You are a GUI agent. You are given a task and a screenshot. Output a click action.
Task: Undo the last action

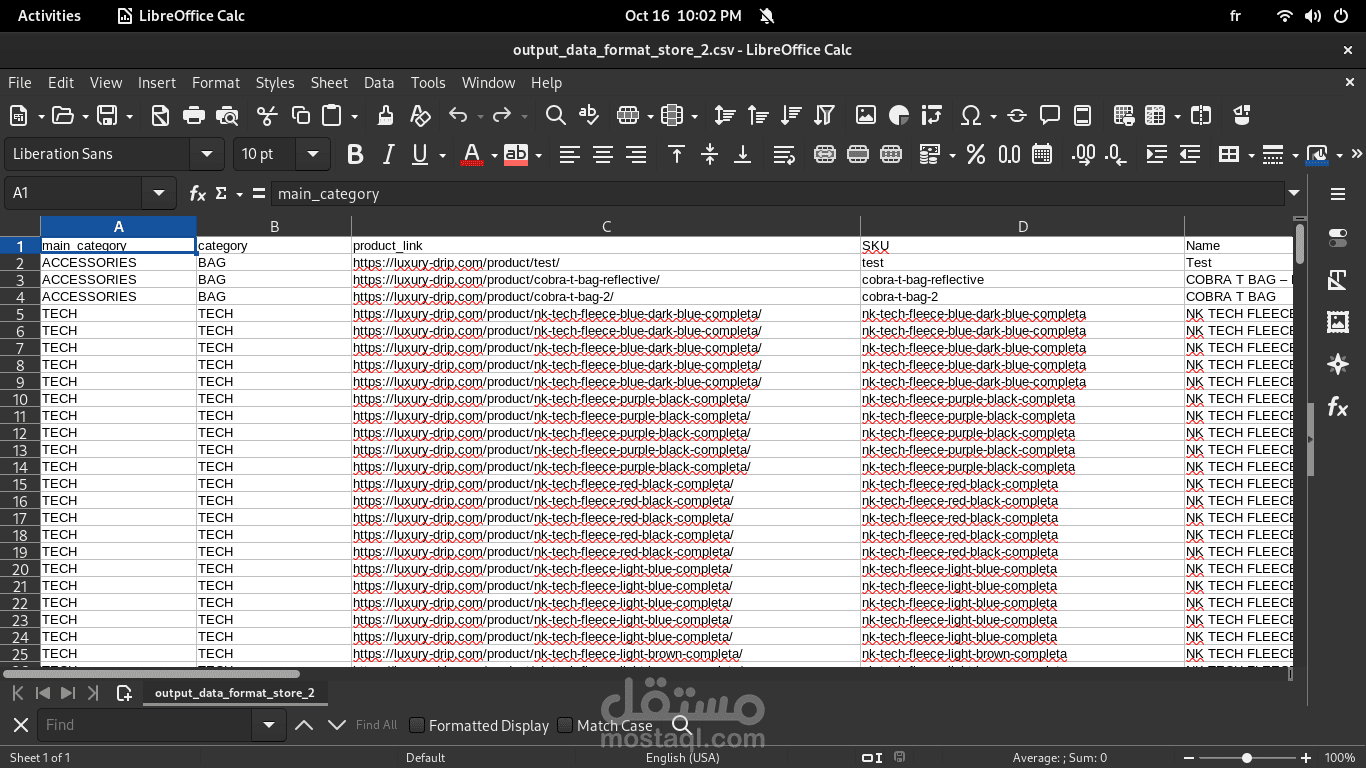(458, 116)
